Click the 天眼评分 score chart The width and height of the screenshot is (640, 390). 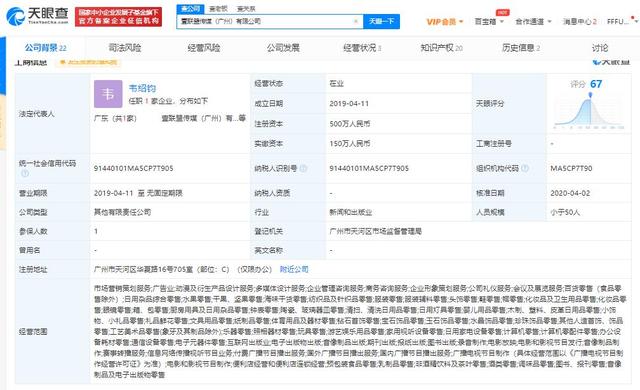pos(589,110)
